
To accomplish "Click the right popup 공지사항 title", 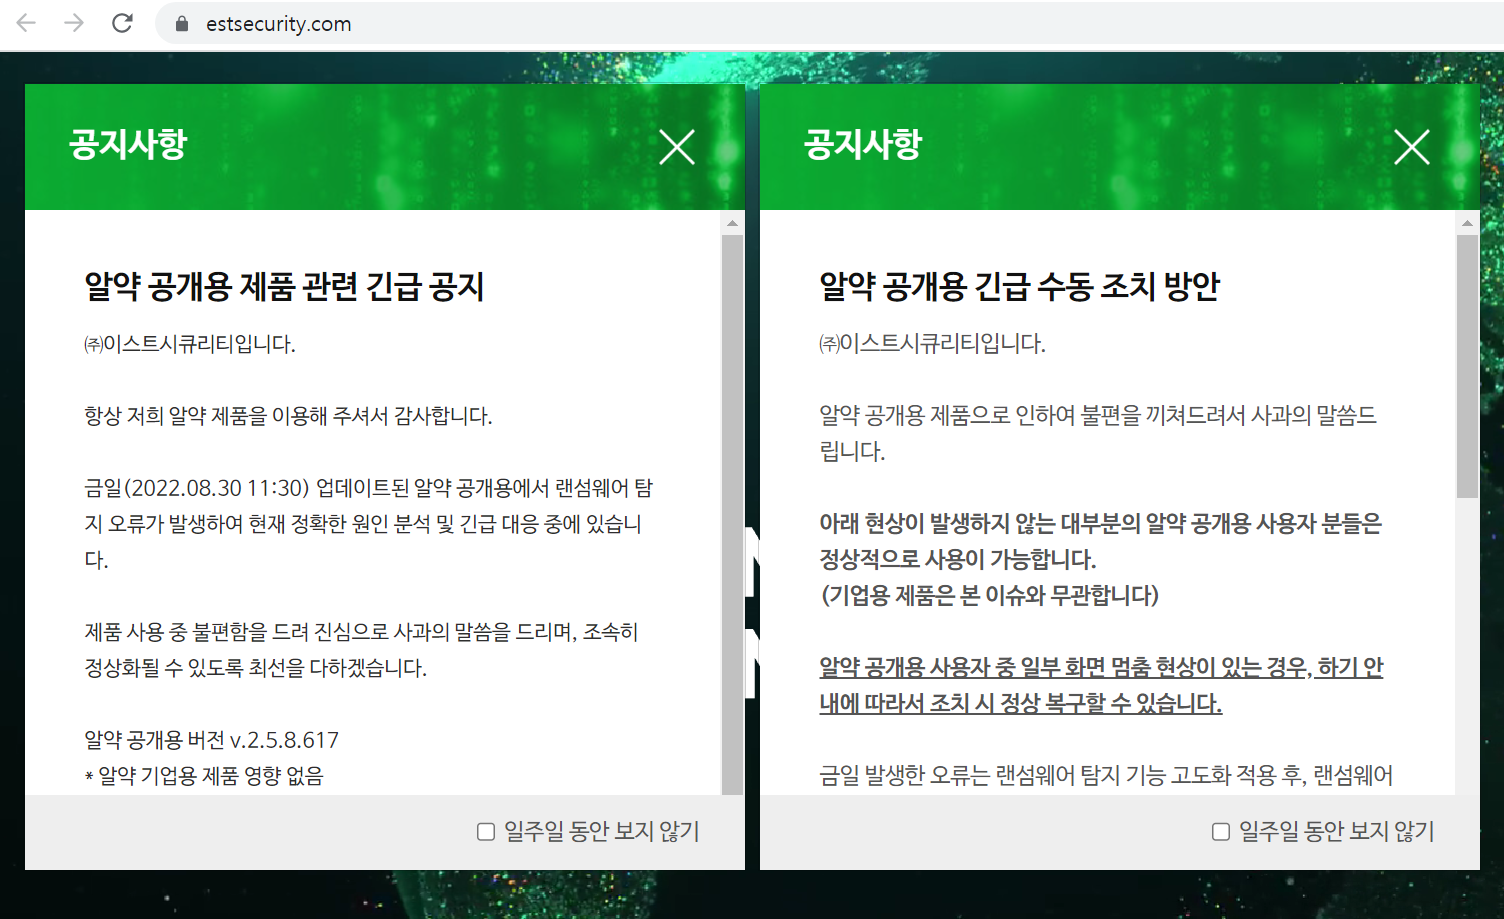I will tap(863, 144).
